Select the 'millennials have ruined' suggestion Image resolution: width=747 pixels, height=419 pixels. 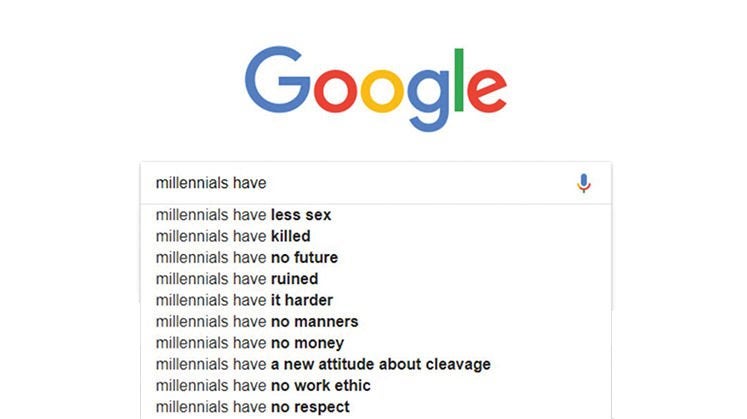tap(237, 279)
